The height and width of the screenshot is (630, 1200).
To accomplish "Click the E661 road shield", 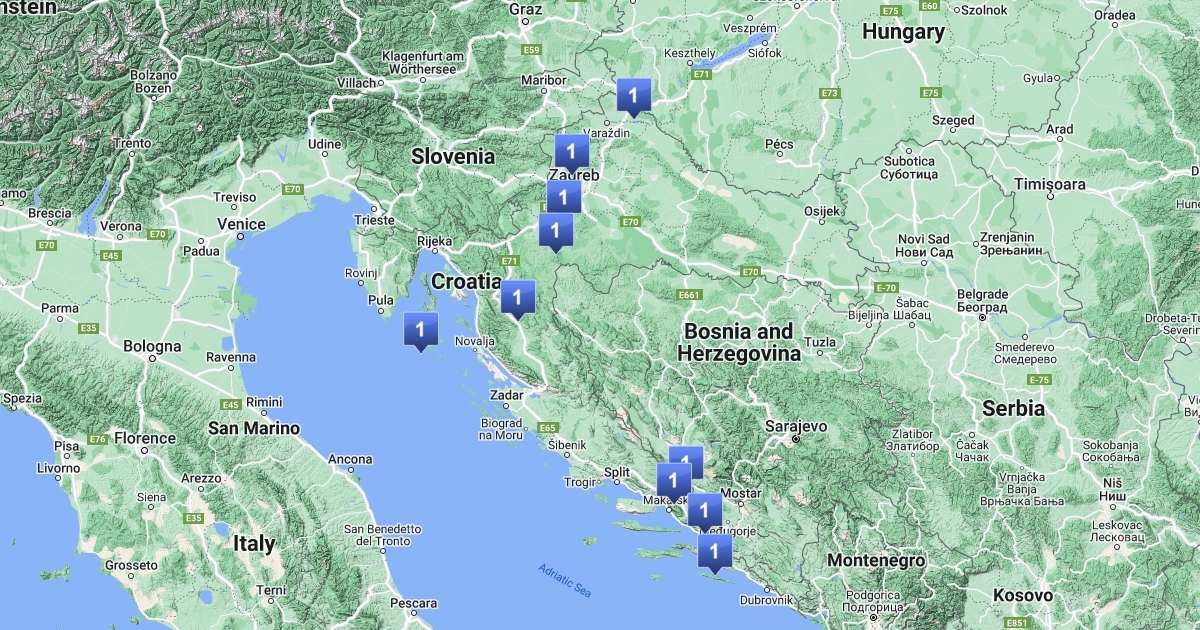I will (688, 295).
